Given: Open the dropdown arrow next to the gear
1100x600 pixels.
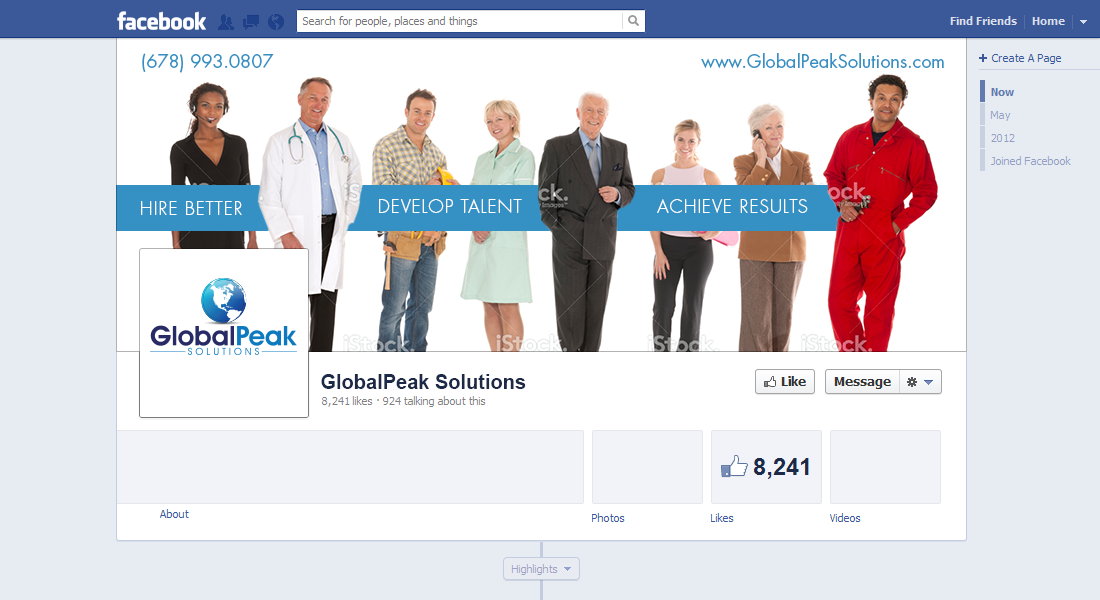Looking at the screenshot, I should (x=928, y=381).
